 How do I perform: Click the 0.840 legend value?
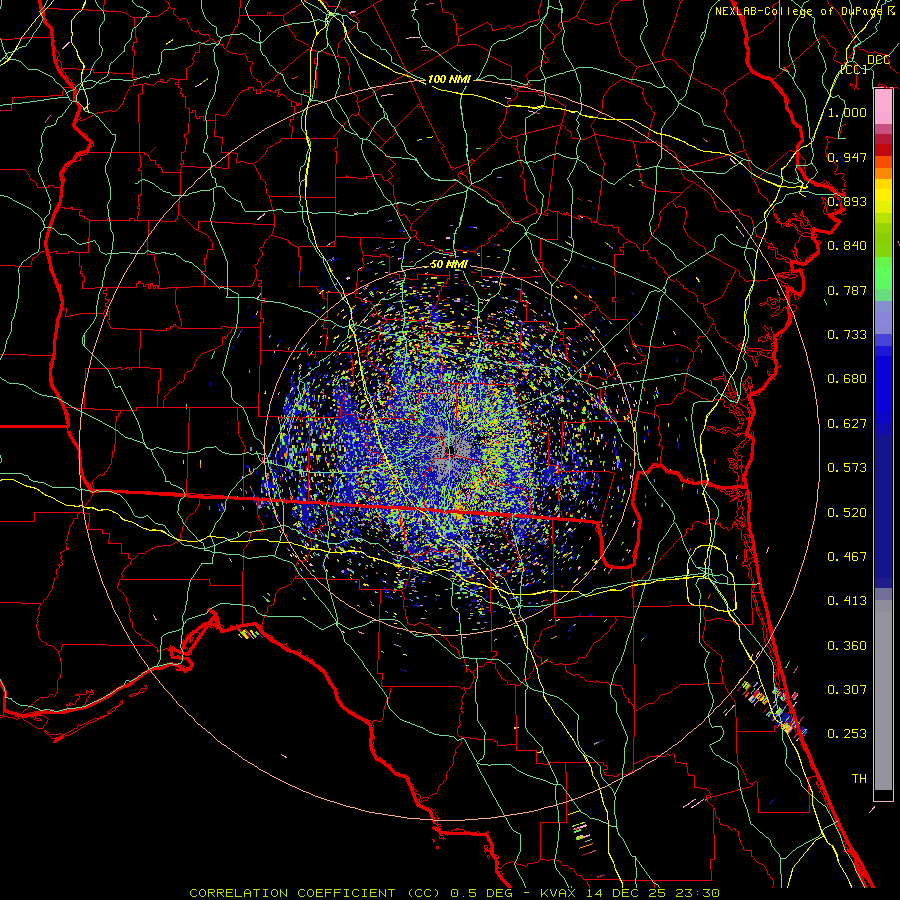[847, 246]
